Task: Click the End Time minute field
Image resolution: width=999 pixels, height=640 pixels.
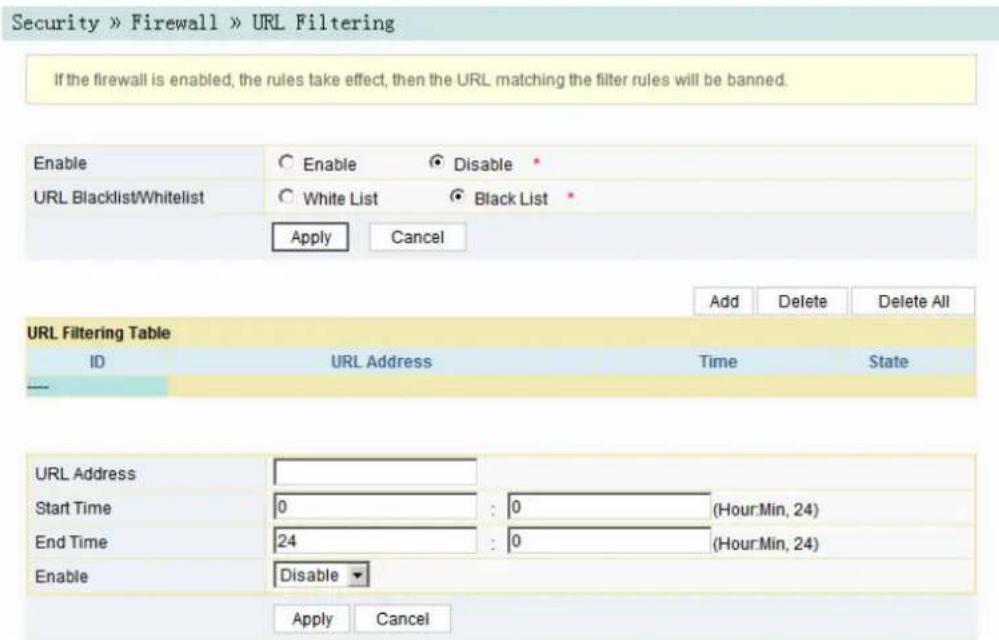Action: 608,541
